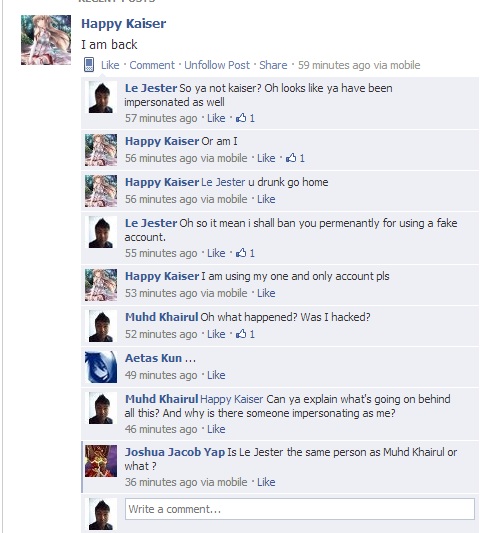
Task: Open Aetas Kun's avatar thumbnail
Action: 101,367
